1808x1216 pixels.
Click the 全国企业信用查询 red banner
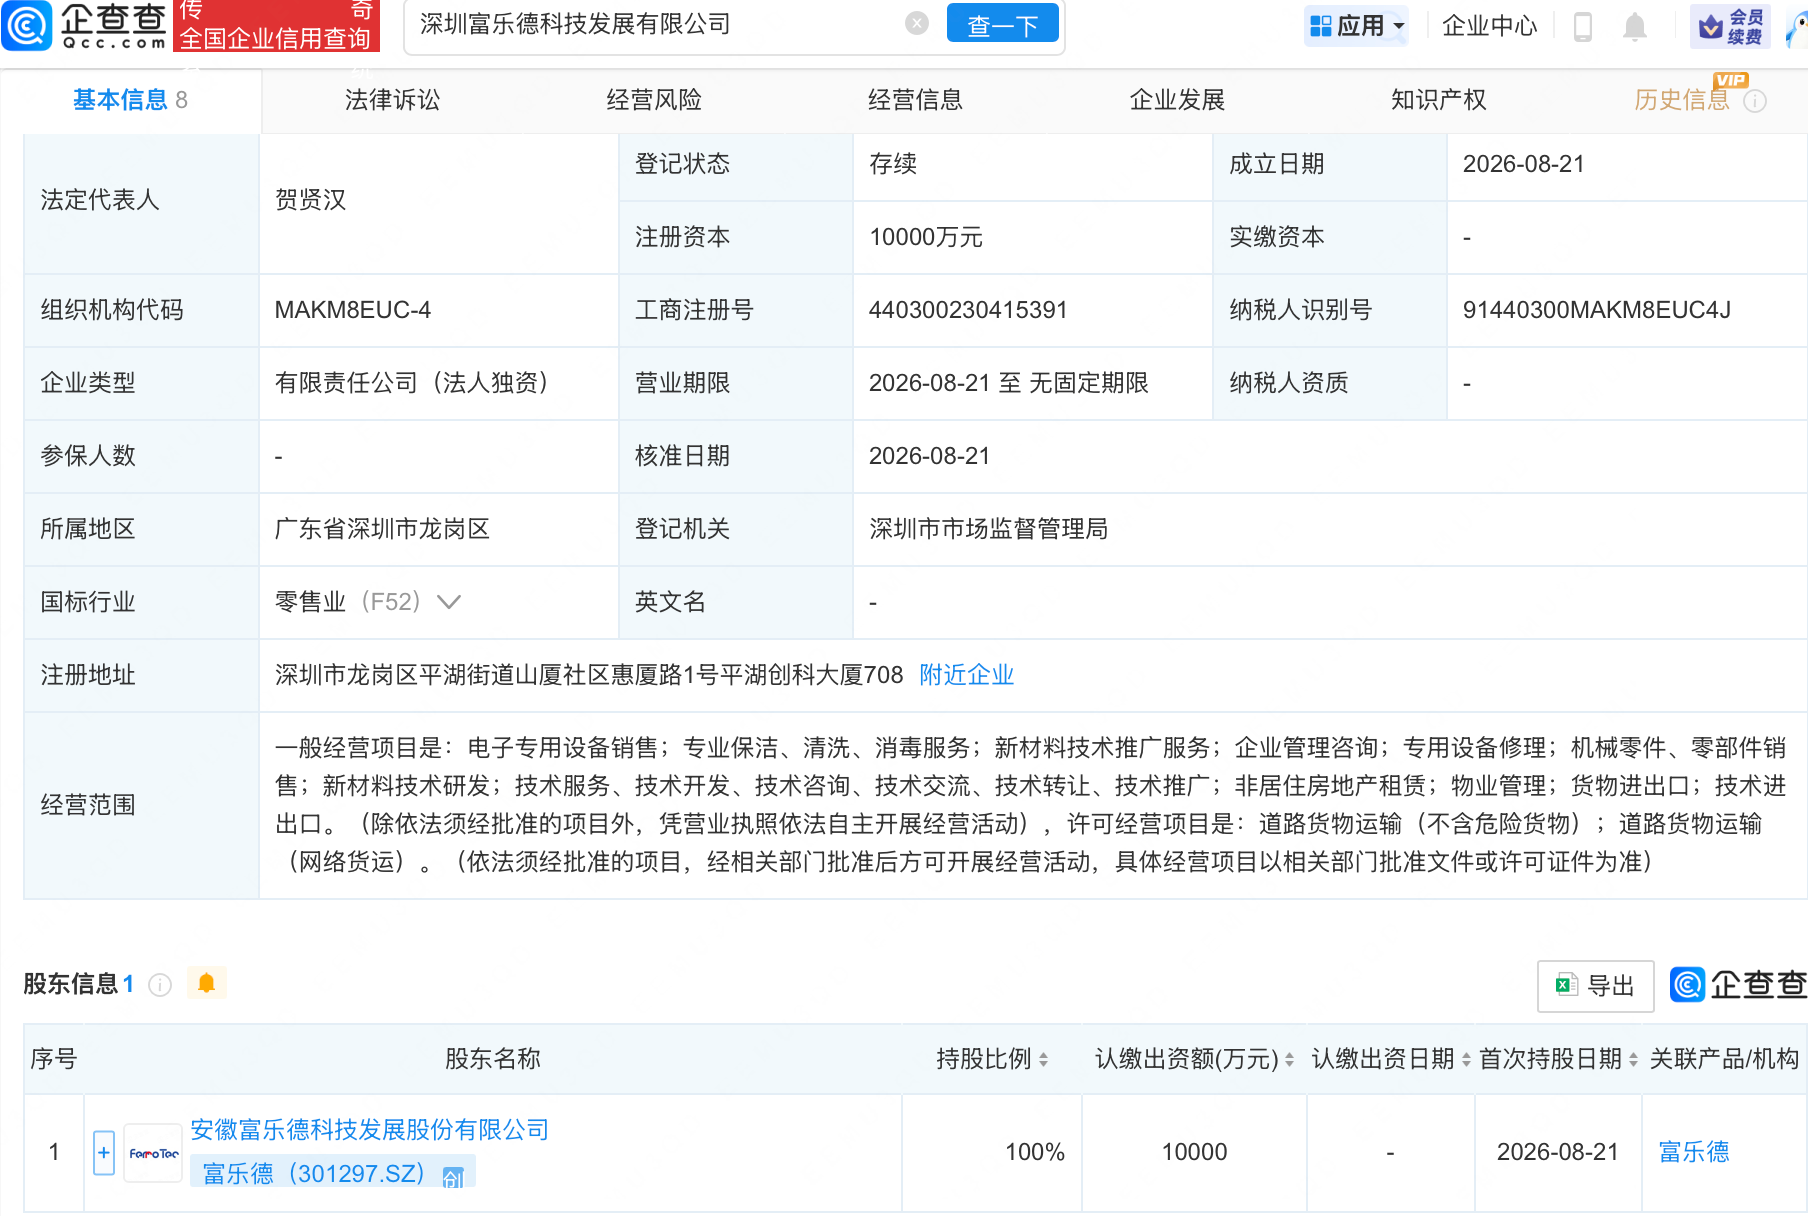coord(276,26)
